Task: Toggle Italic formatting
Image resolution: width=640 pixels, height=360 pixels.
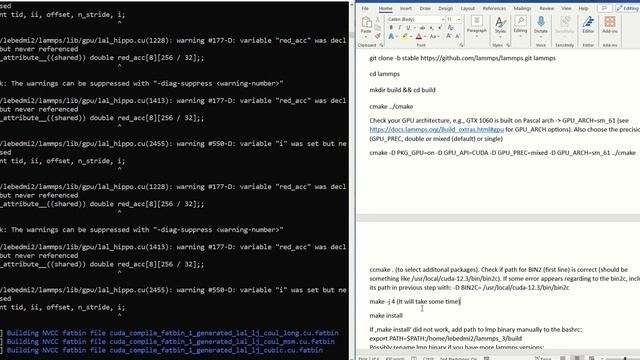Action: pyautogui.click(x=400, y=28)
